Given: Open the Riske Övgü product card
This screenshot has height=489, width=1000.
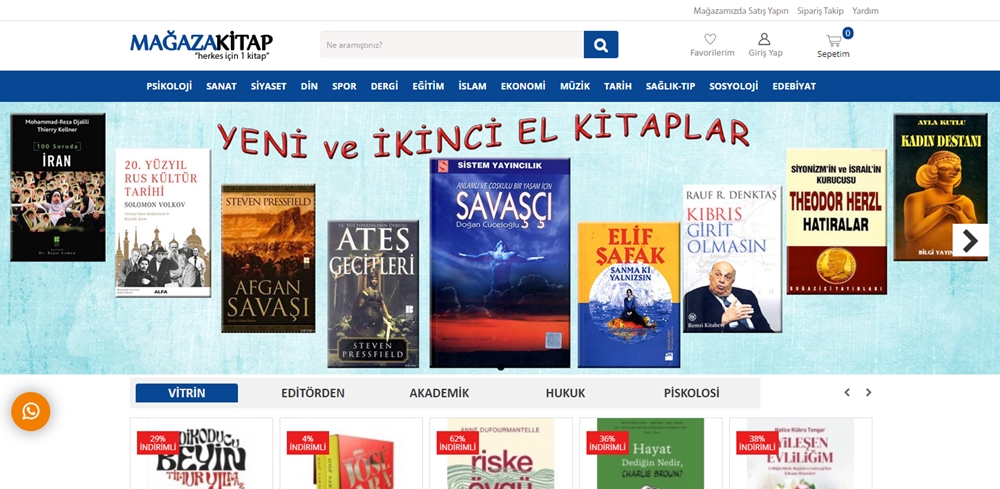Looking at the screenshot, I should pos(501,453).
